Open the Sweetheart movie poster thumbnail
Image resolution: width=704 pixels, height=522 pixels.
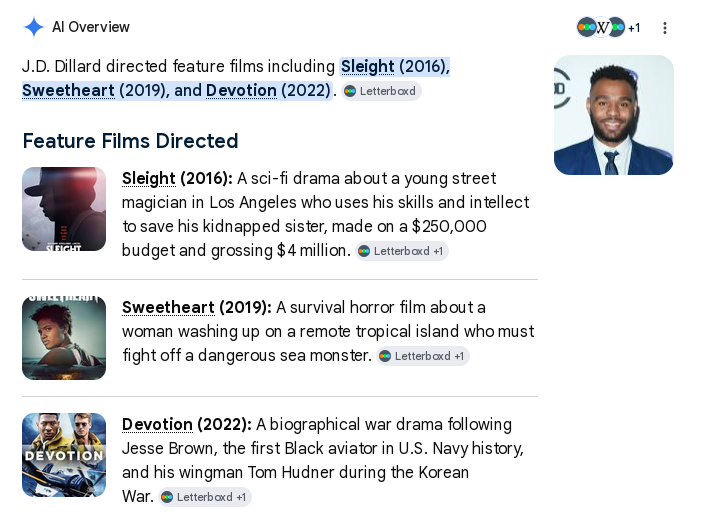(x=64, y=338)
